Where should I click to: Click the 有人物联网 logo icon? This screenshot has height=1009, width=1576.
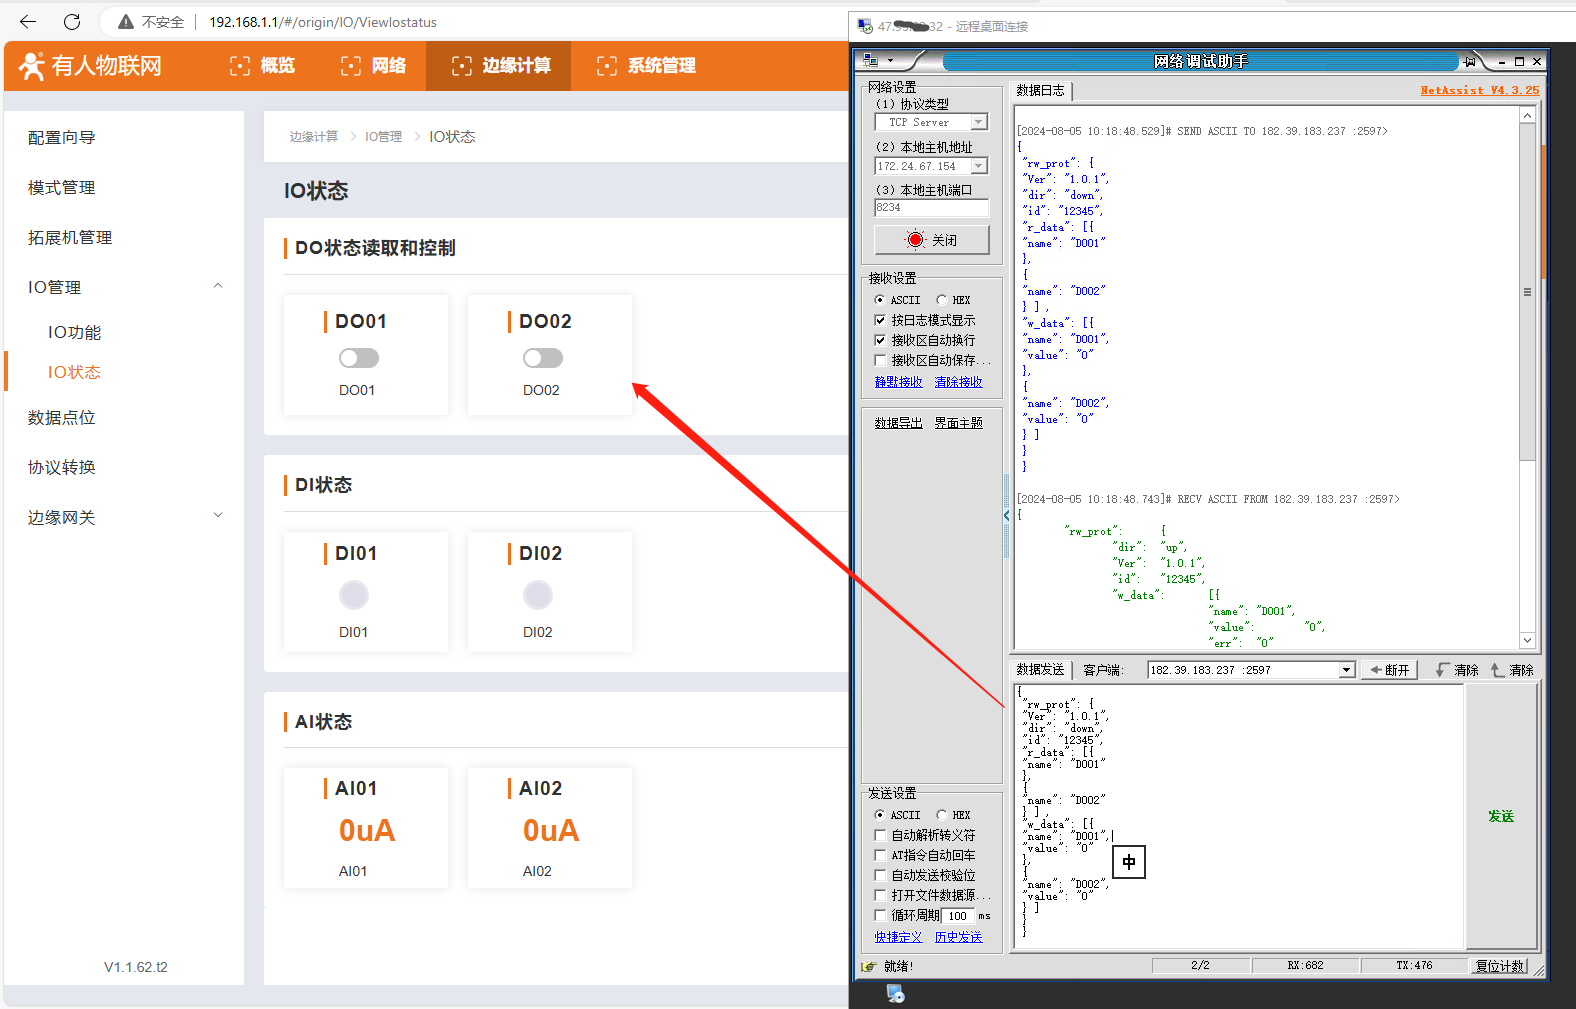click(32, 66)
